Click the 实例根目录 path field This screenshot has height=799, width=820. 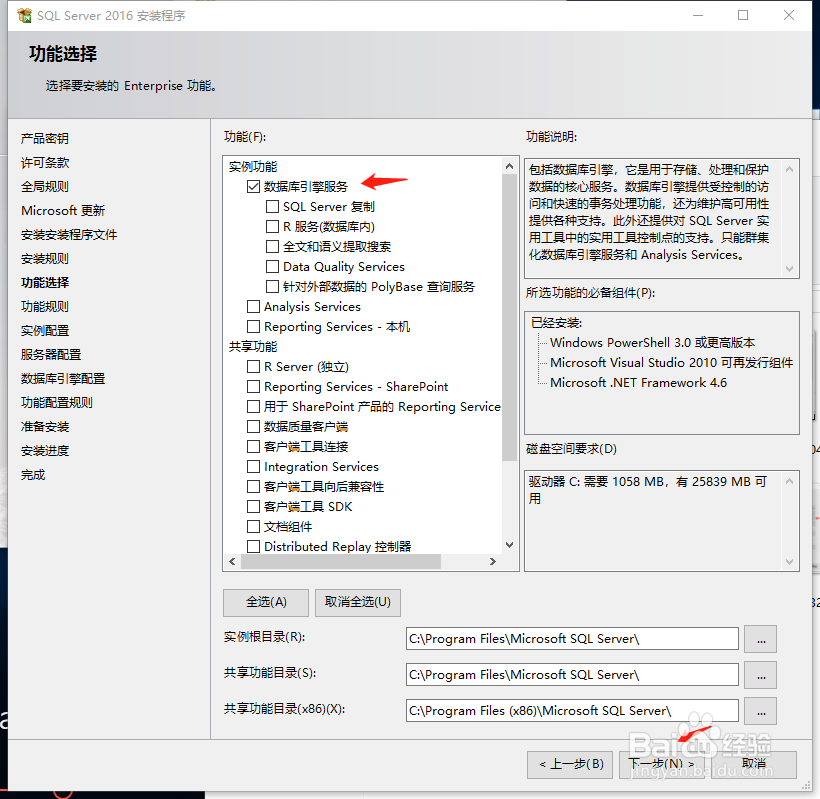572,638
